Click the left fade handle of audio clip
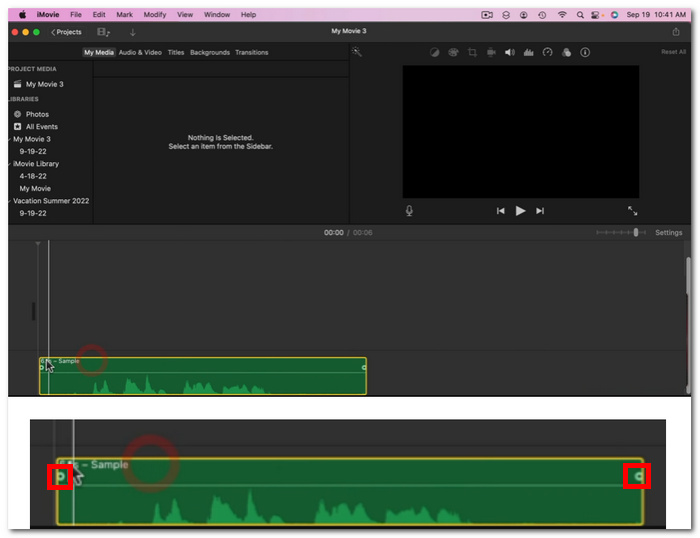 click(x=42, y=368)
